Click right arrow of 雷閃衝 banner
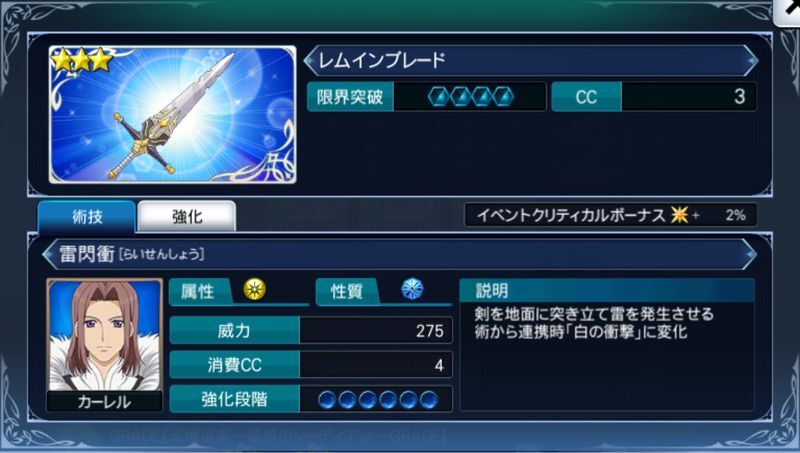This screenshot has height=453, width=800. 750,254
